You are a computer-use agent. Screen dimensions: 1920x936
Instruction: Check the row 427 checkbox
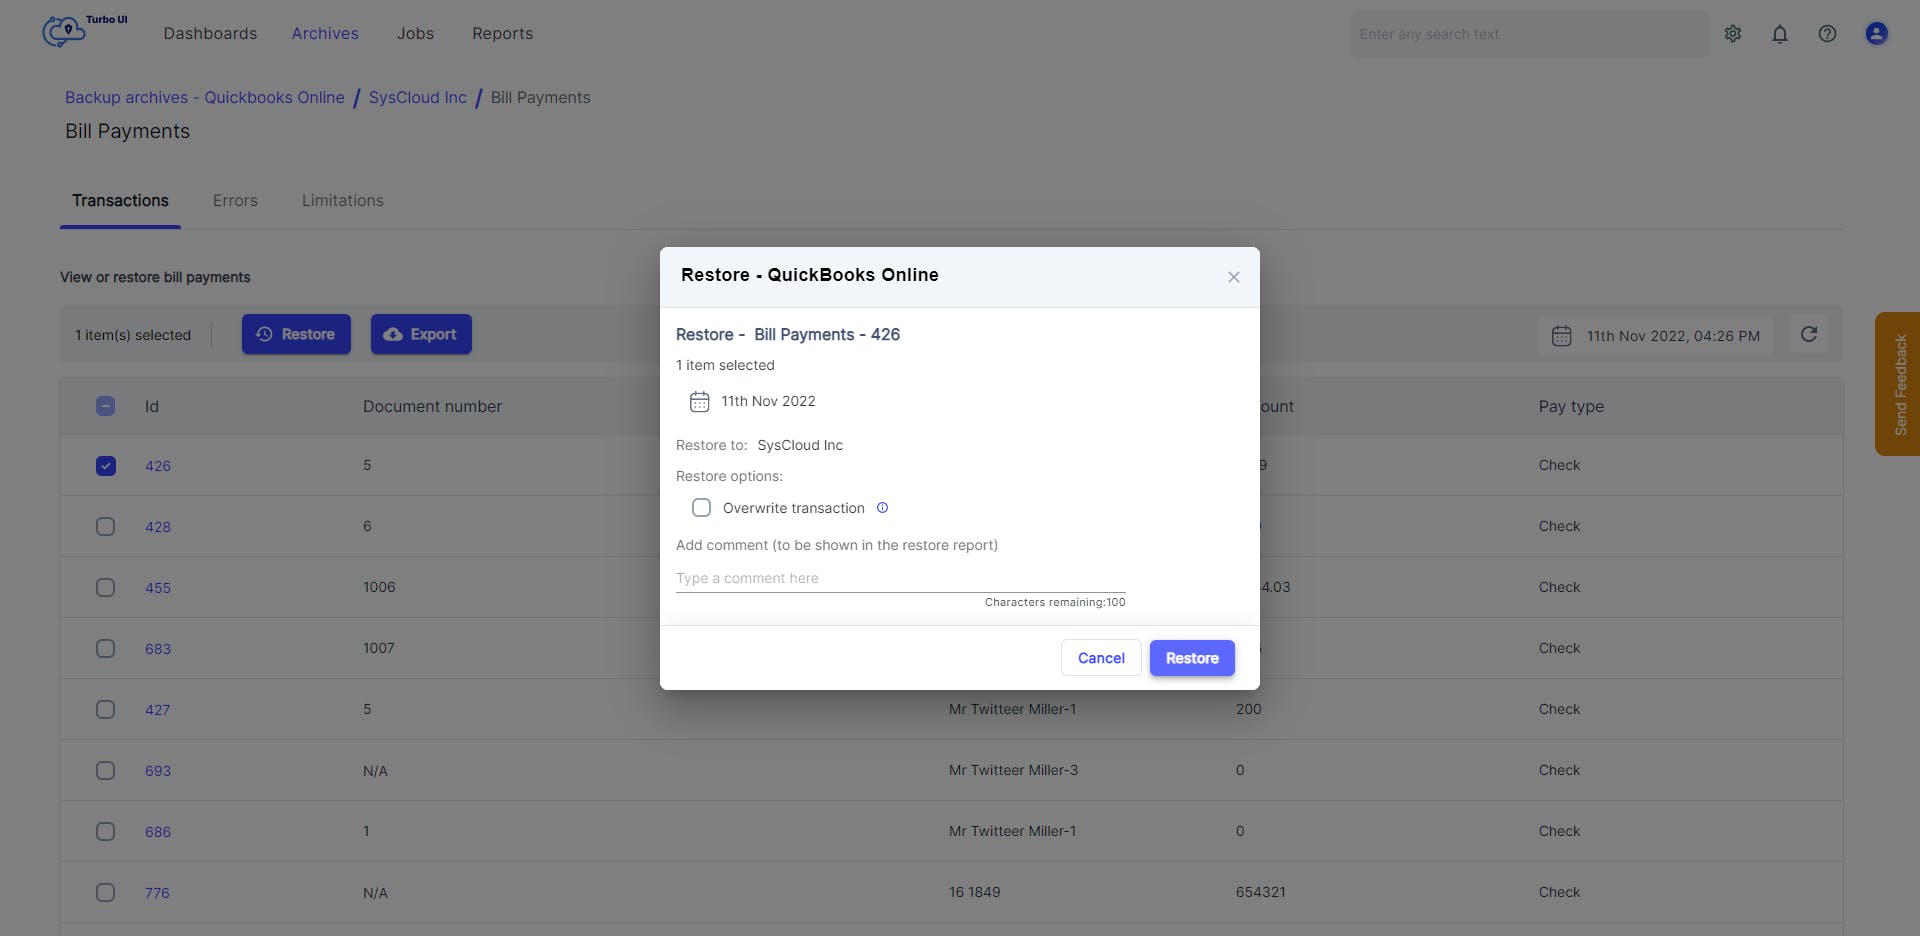pos(105,710)
